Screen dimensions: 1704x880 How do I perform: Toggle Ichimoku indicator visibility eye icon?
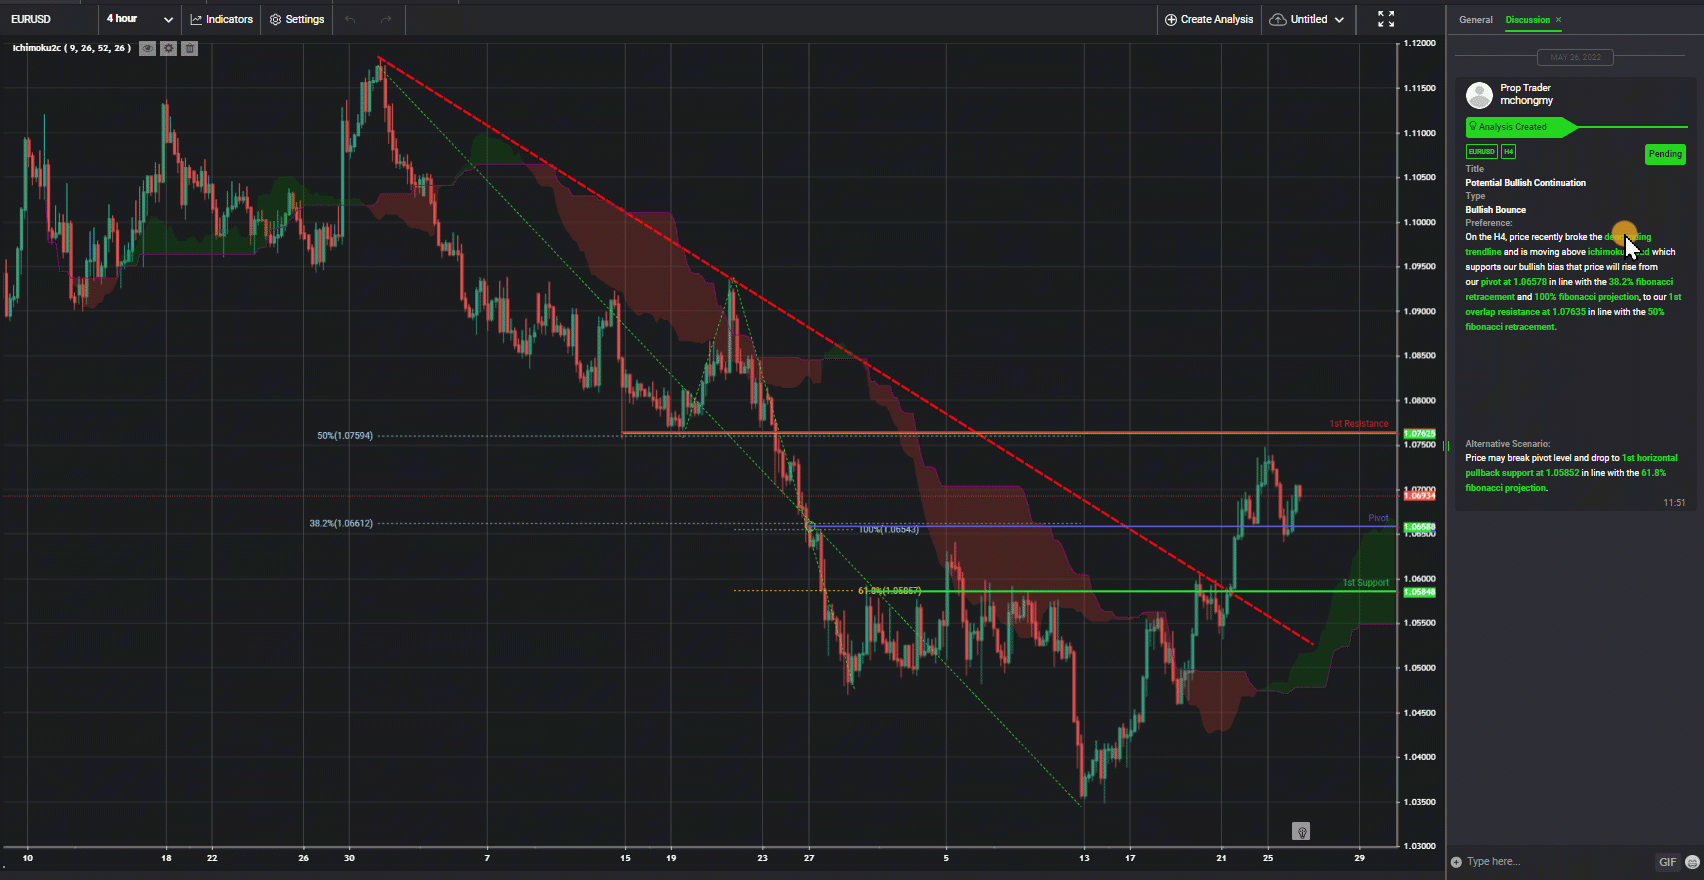click(147, 48)
